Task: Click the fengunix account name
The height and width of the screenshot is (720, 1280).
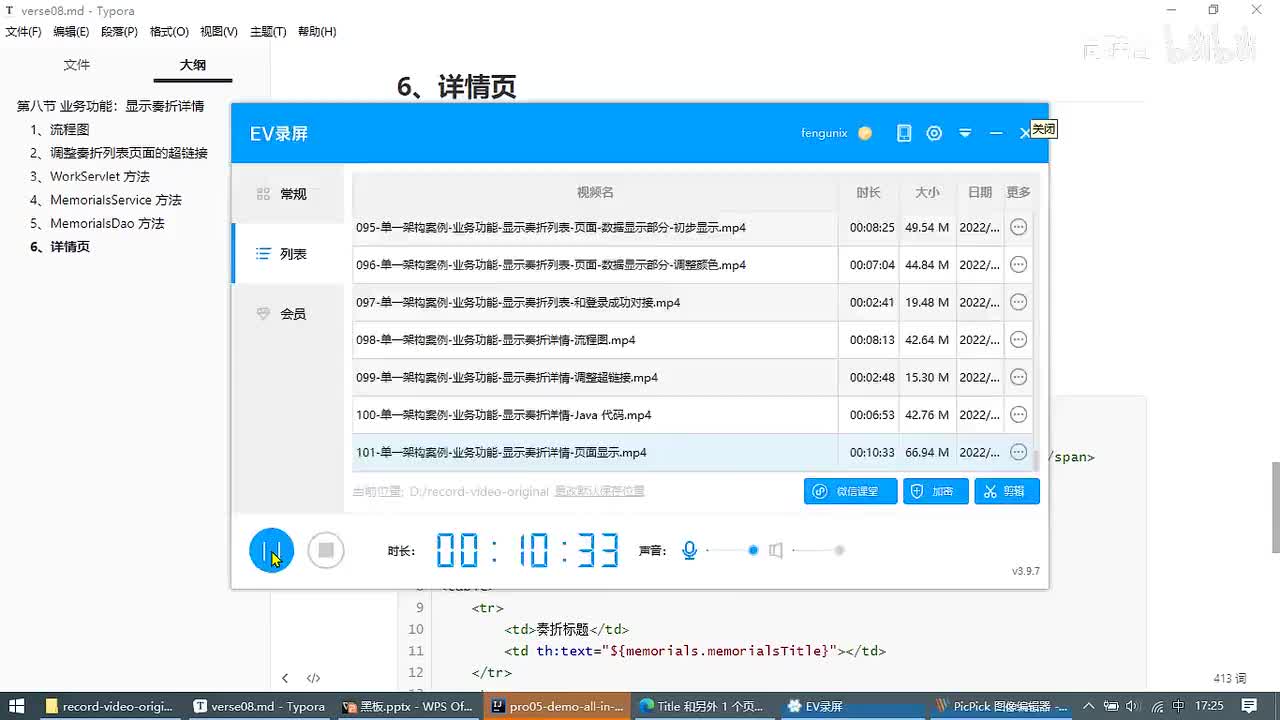Action: point(824,133)
